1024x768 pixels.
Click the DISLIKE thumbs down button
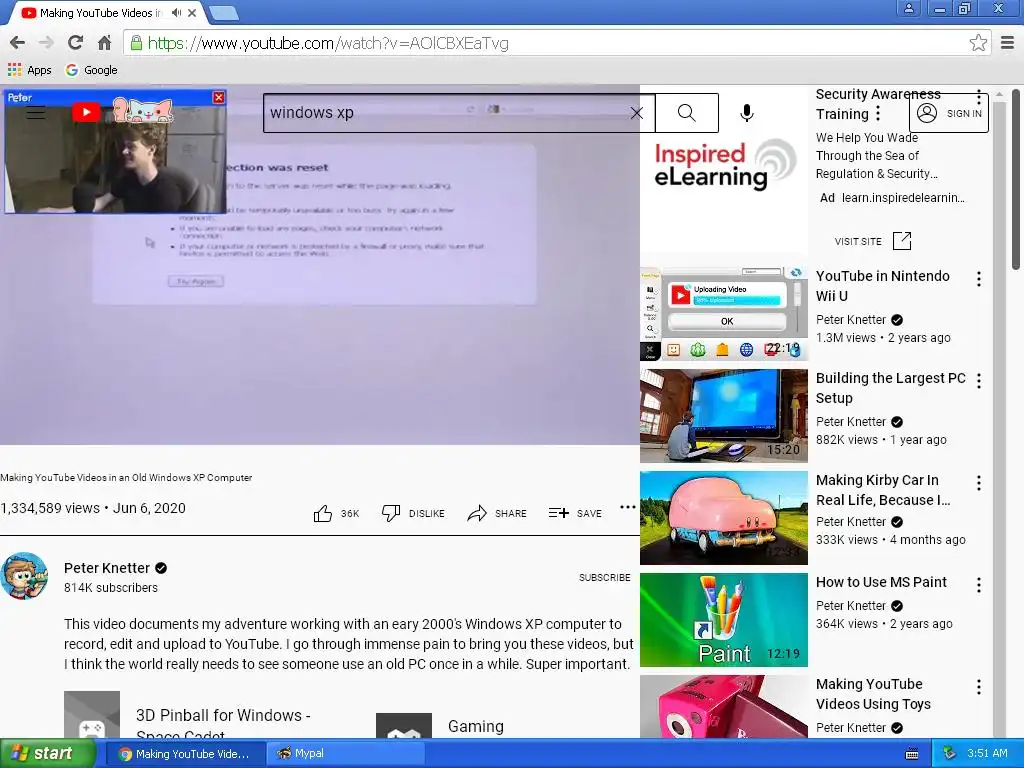click(413, 513)
